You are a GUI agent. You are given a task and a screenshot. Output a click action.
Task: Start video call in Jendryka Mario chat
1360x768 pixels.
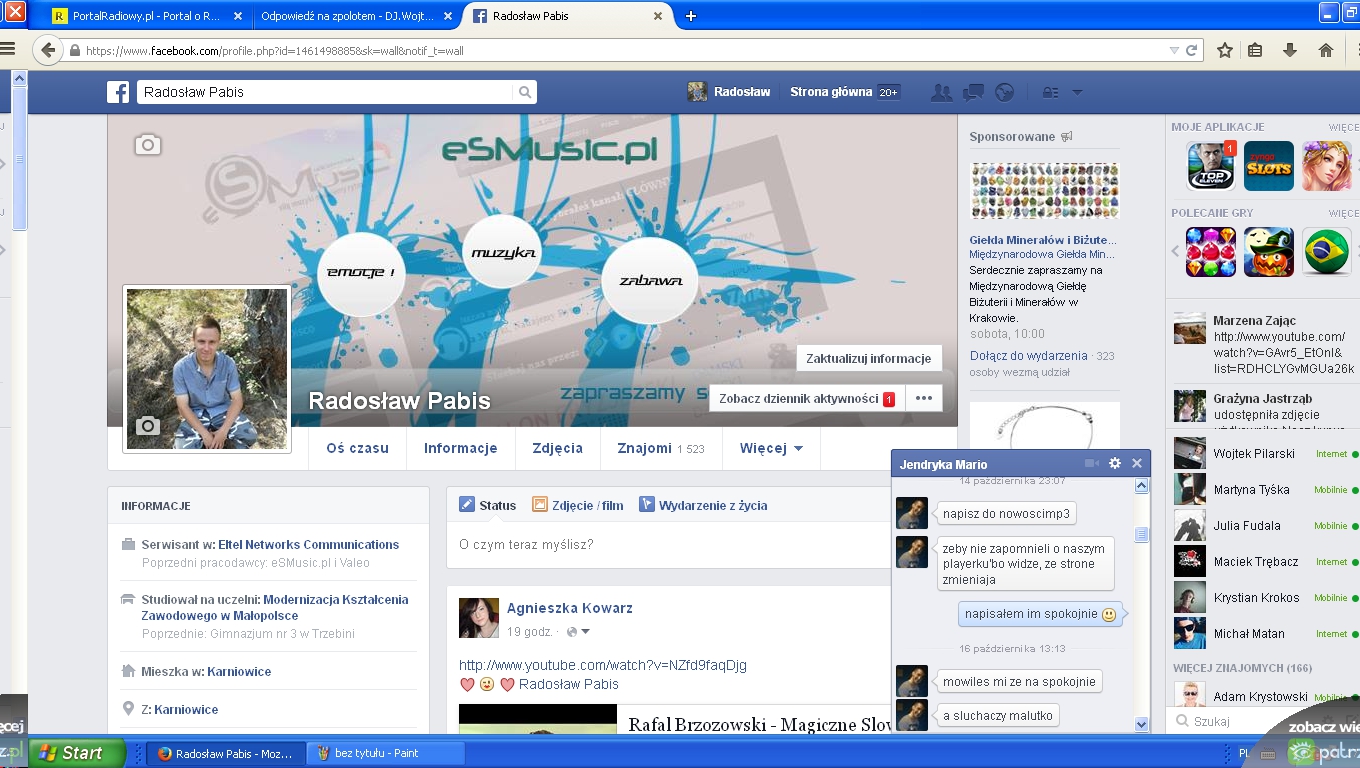(1091, 464)
